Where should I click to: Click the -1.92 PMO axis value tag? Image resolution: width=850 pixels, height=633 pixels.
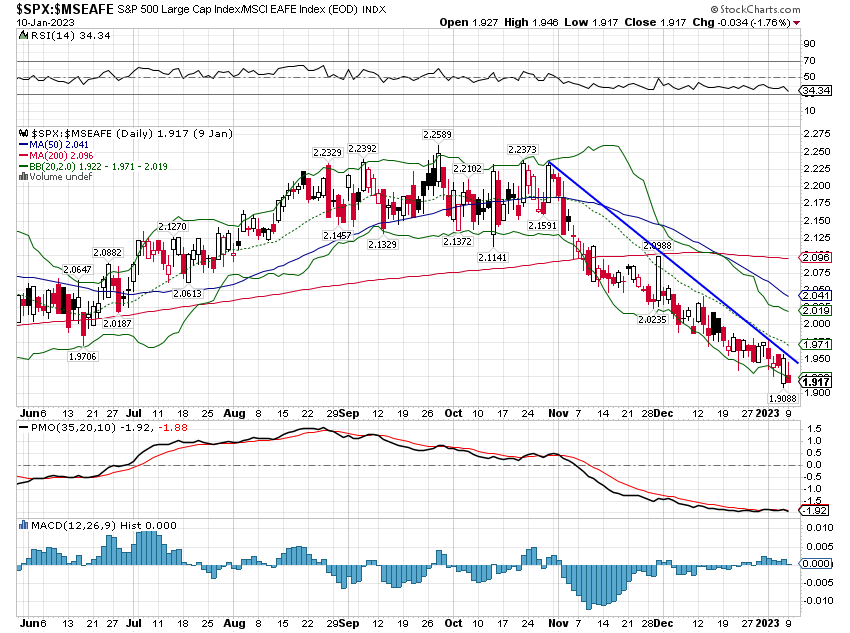815,511
